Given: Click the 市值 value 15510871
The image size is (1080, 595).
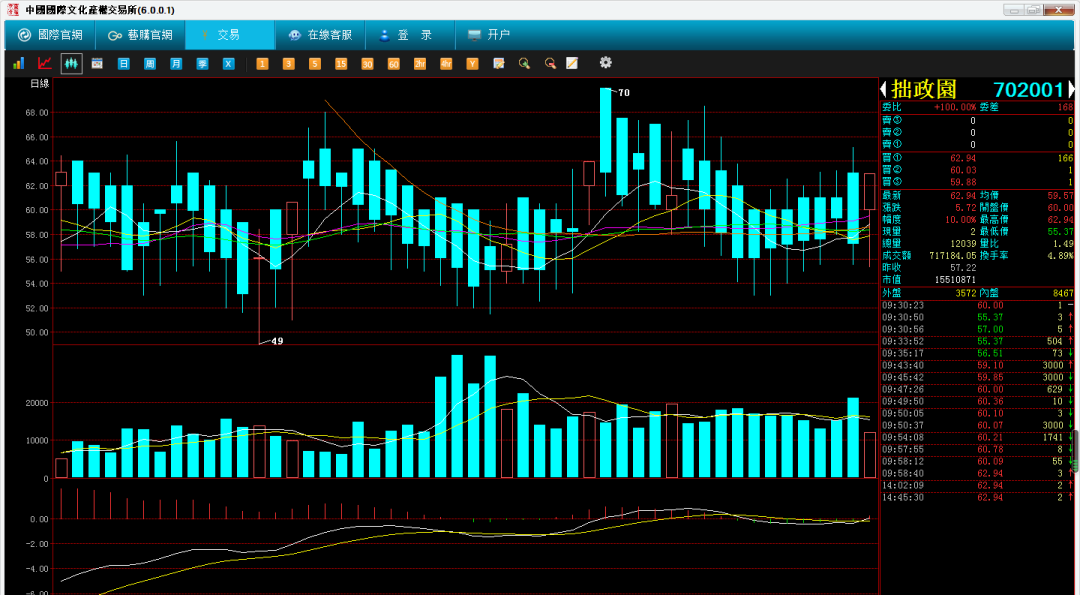Looking at the screenshot, I should coord(955,280).
